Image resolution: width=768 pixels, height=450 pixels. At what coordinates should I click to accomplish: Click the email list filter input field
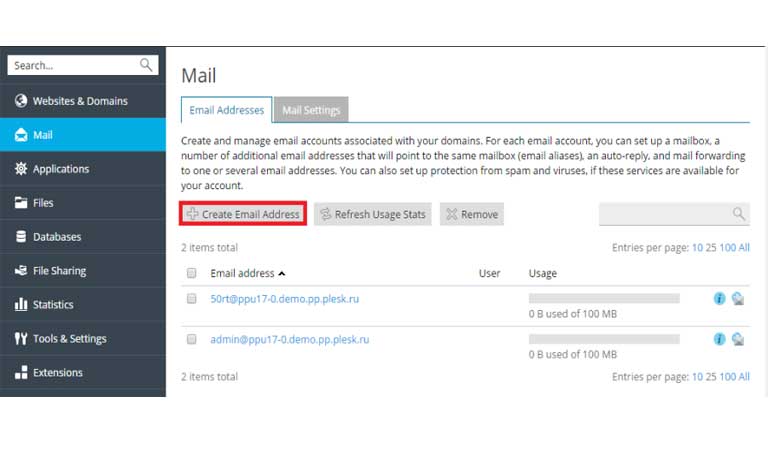coord(674,214)
